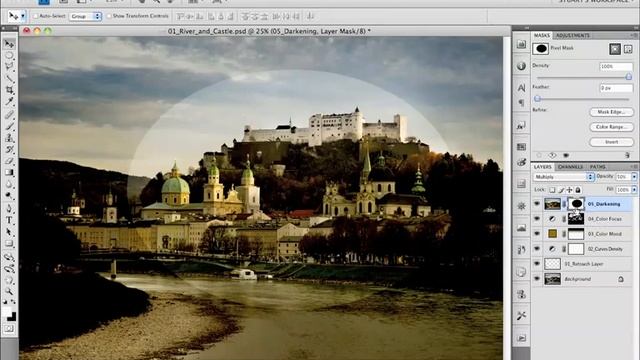Switch to the Adjustments tab
Screen dimensions: 640x360
tap(573, 36)
